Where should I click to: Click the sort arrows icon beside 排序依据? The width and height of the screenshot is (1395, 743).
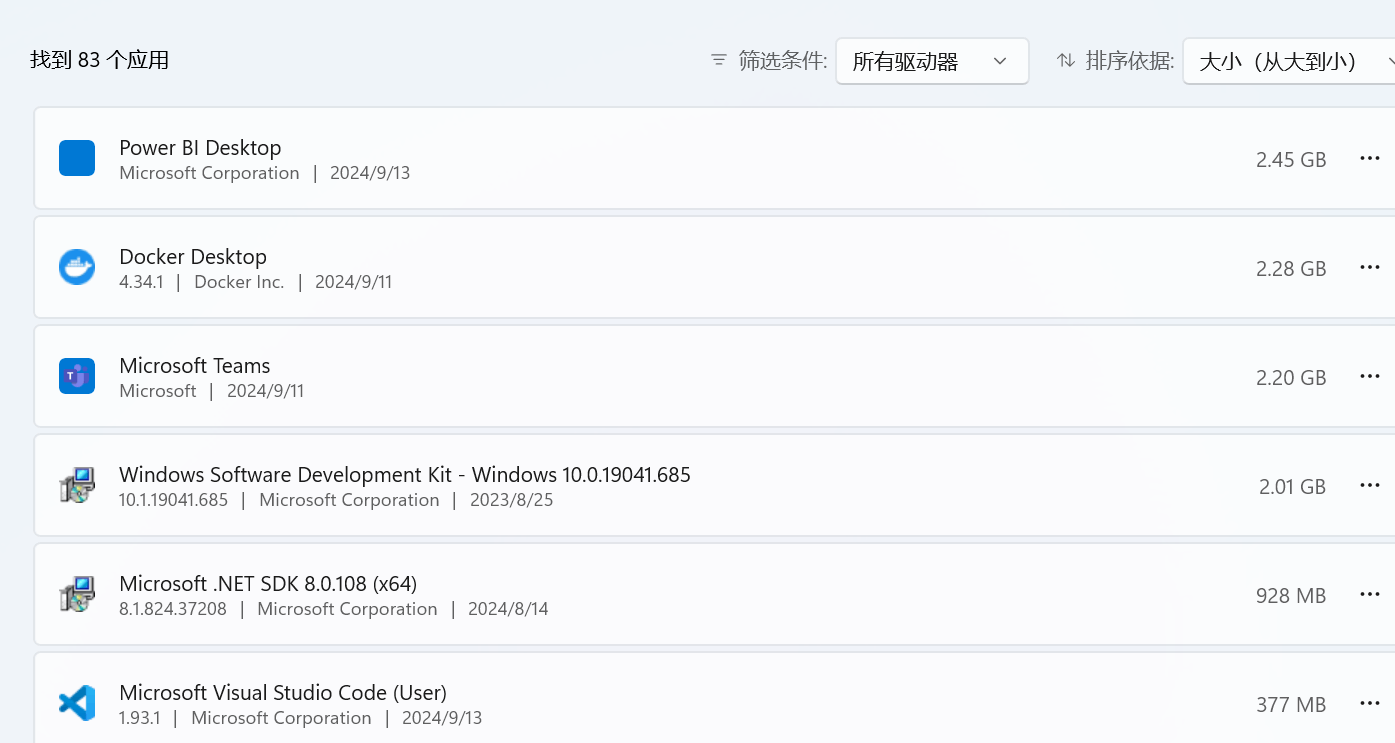click(1066, 61)
